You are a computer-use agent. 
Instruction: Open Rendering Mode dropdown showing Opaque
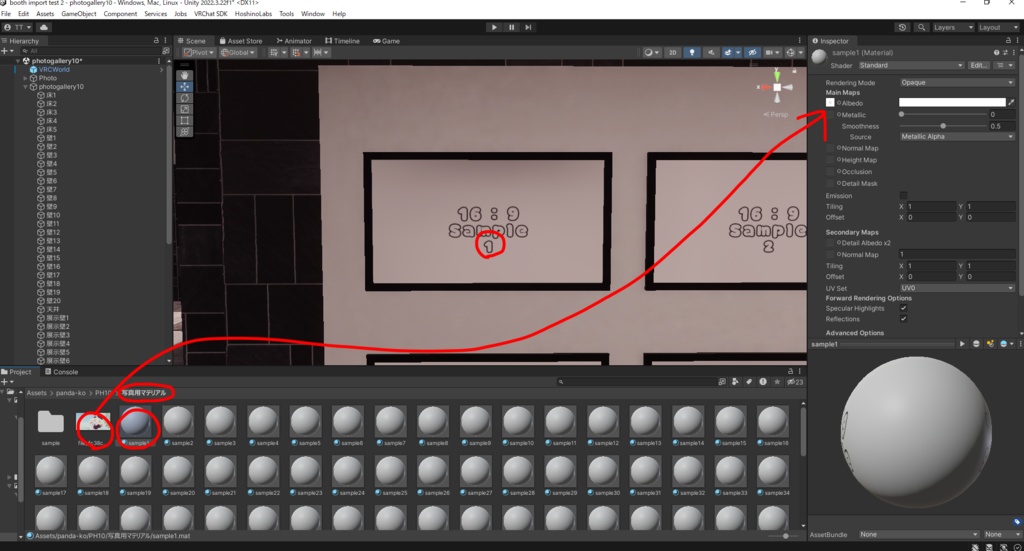pos(957,82)
